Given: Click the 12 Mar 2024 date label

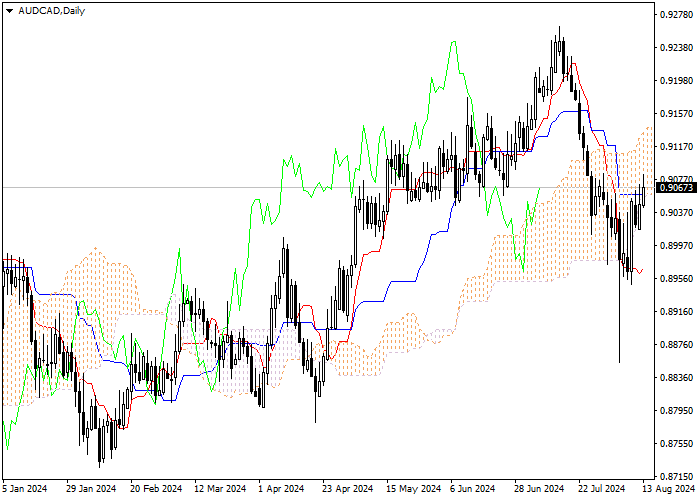Looking at the screenshot, I should click(x=220, y=488).
